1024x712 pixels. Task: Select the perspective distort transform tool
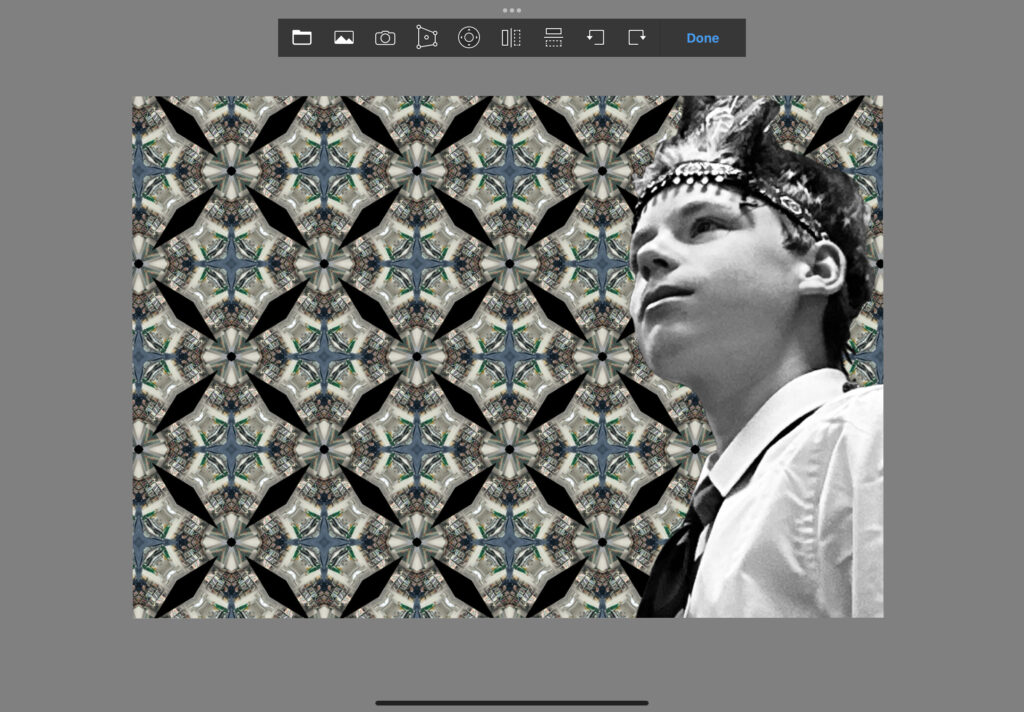427,38
